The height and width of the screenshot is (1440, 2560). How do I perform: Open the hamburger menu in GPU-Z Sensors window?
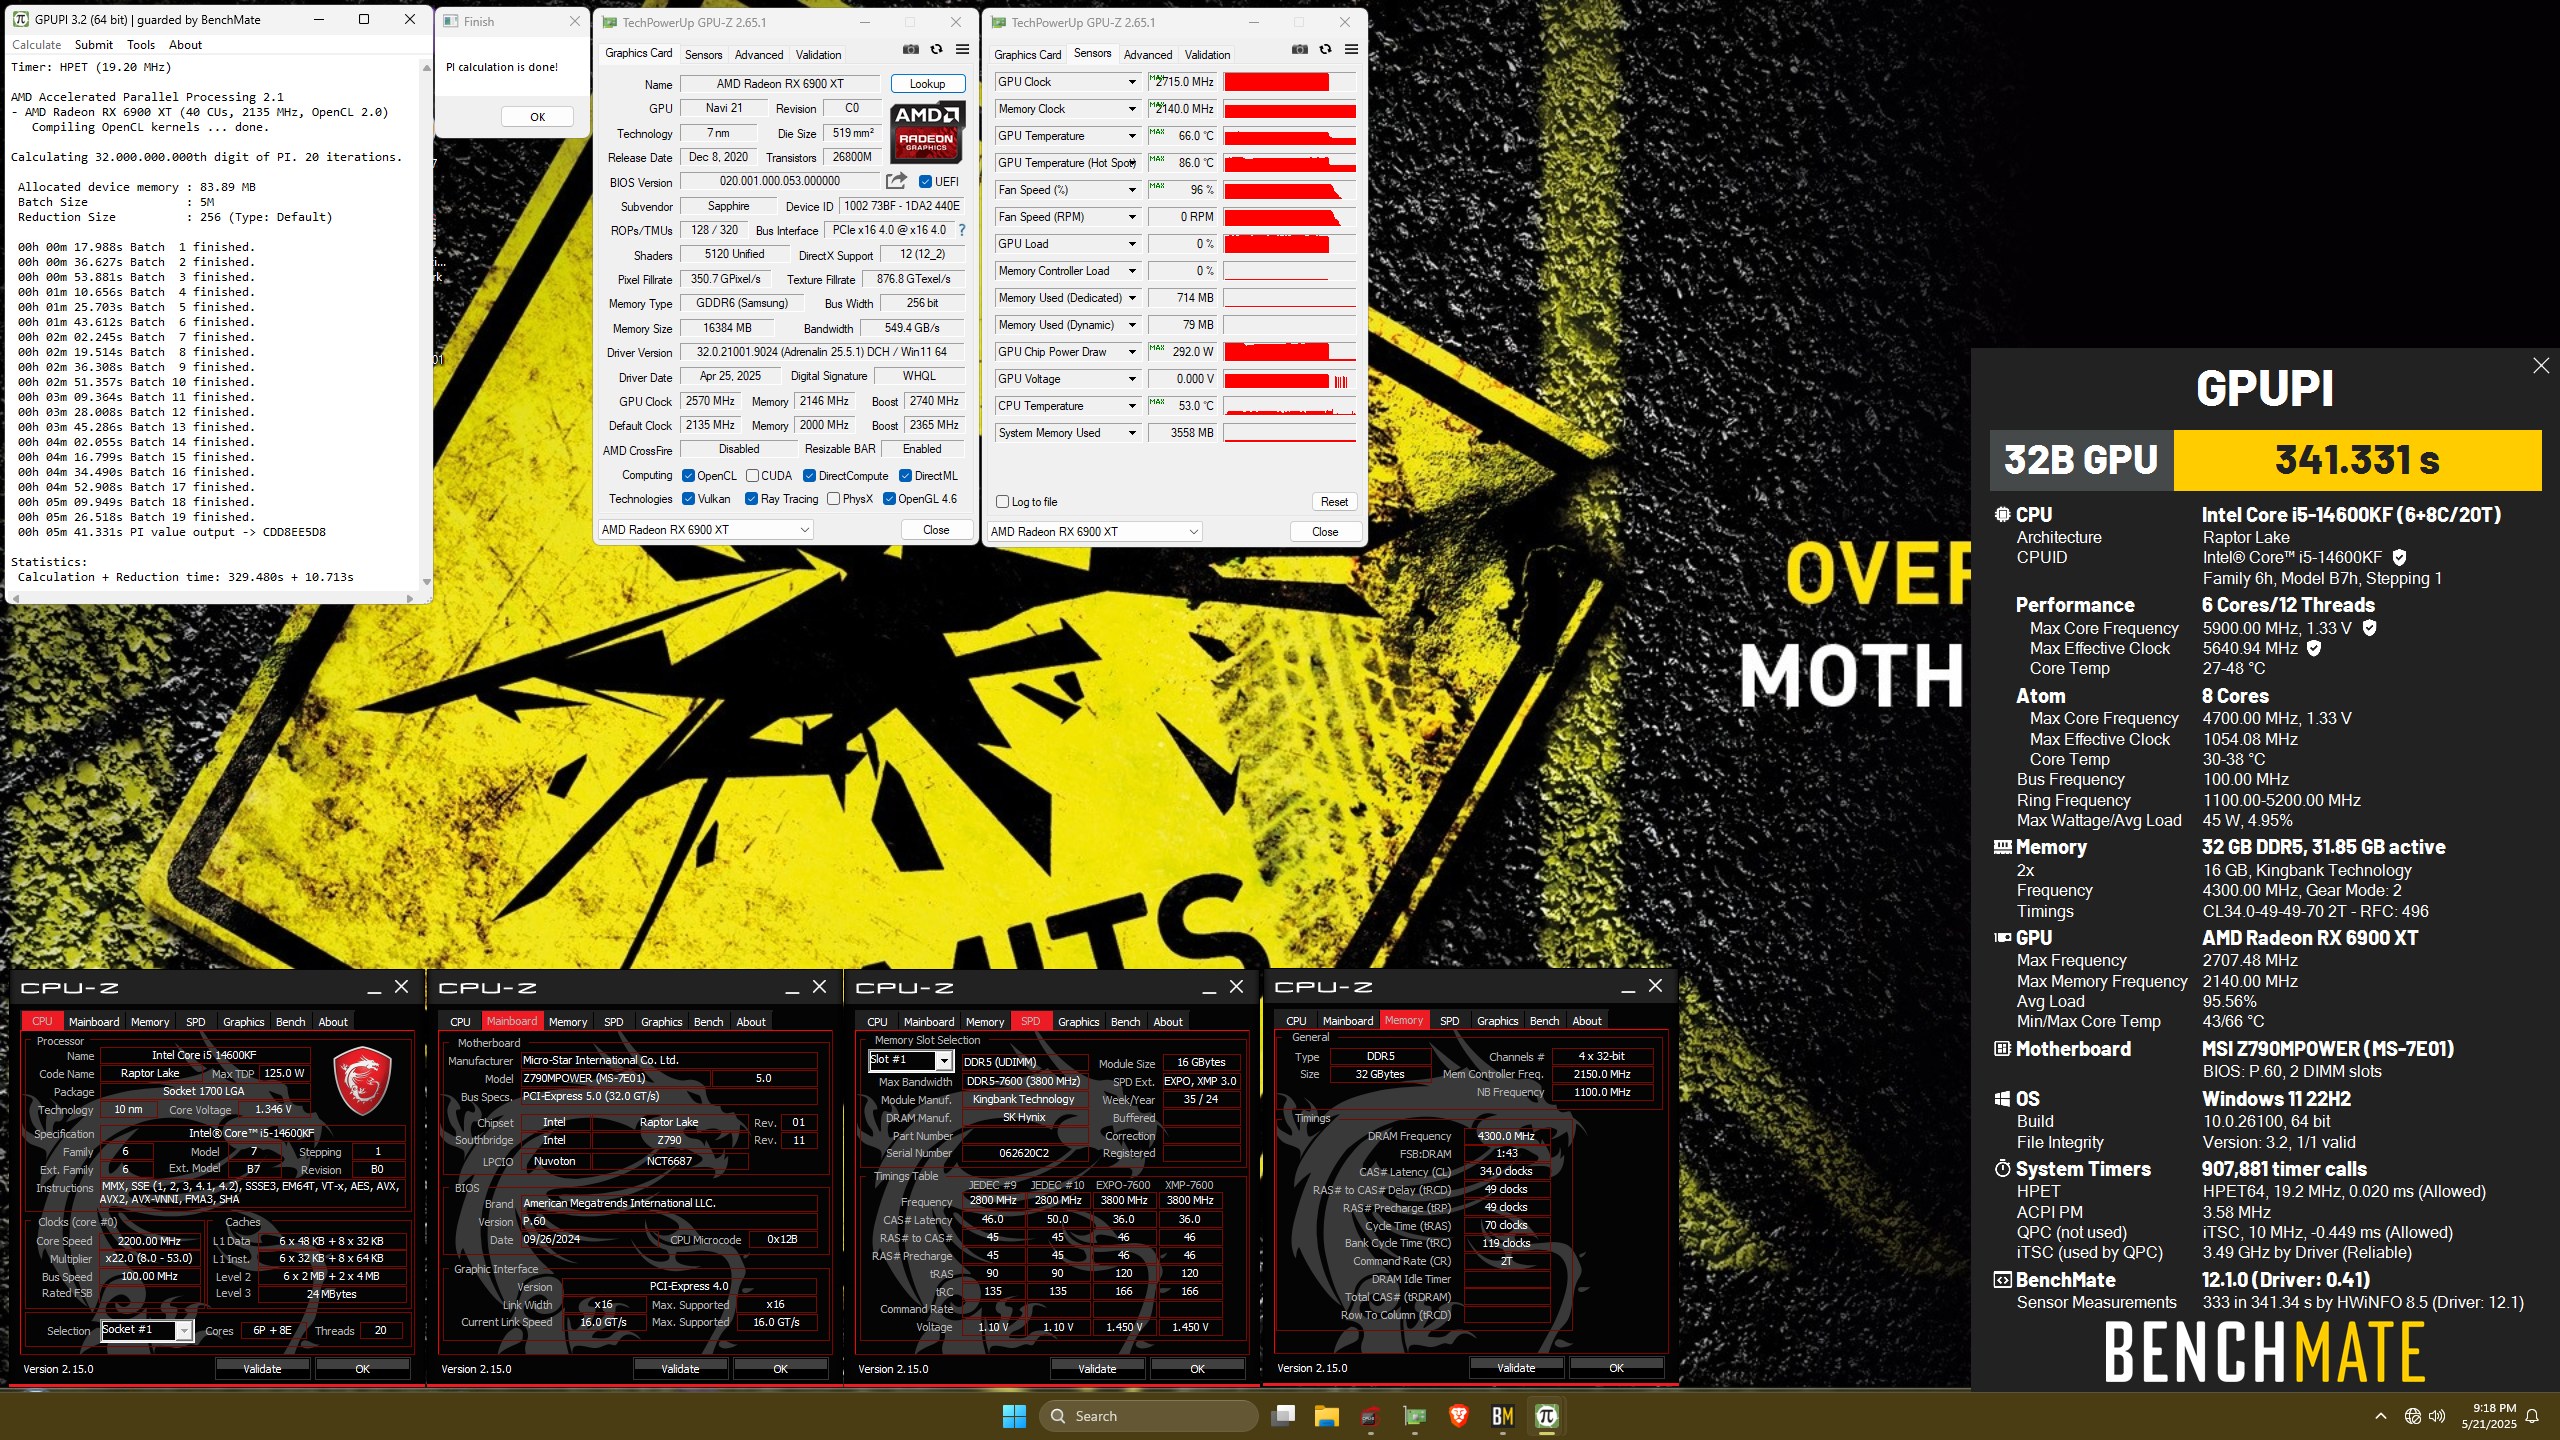(1351, 49)
